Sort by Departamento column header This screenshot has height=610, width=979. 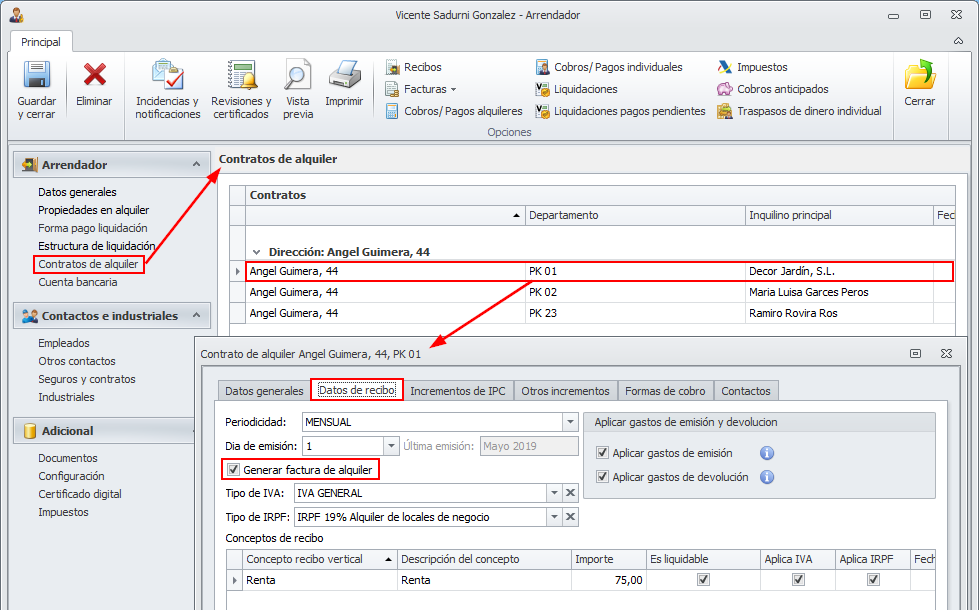click(x=635, y=215)
